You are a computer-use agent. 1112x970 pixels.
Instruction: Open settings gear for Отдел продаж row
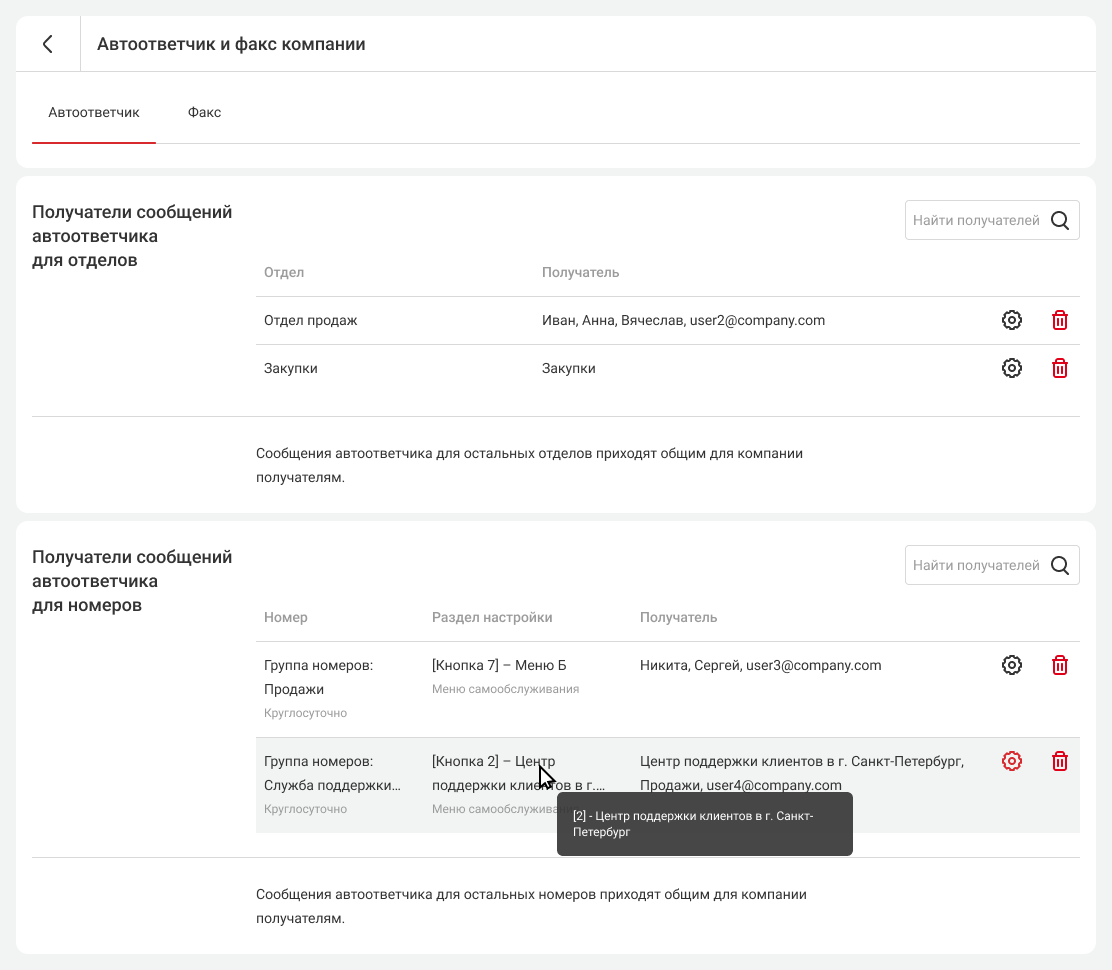[x=1012, y=320]
